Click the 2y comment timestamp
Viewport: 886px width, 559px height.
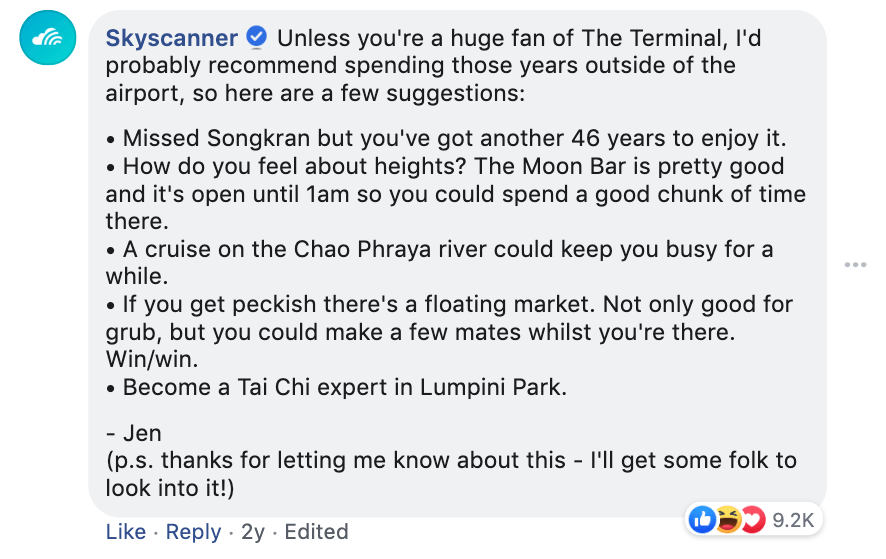click(252, 532)
